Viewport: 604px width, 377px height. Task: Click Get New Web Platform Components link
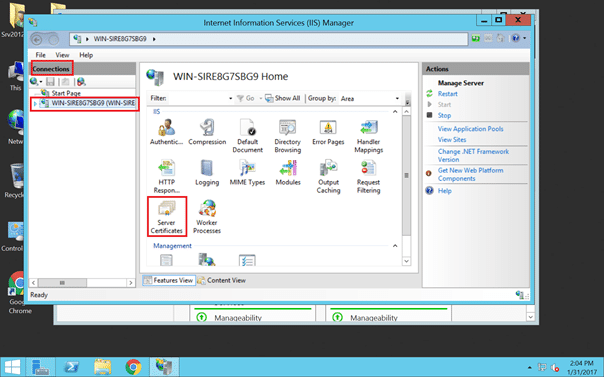(x=470, y=174)
